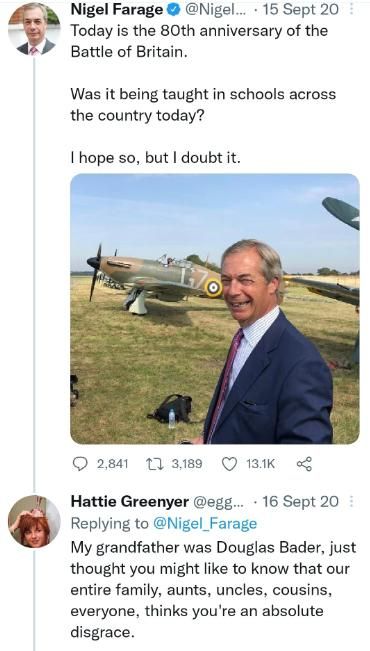Open Hattie Greenyer's profile avatar

pos(34,521)
